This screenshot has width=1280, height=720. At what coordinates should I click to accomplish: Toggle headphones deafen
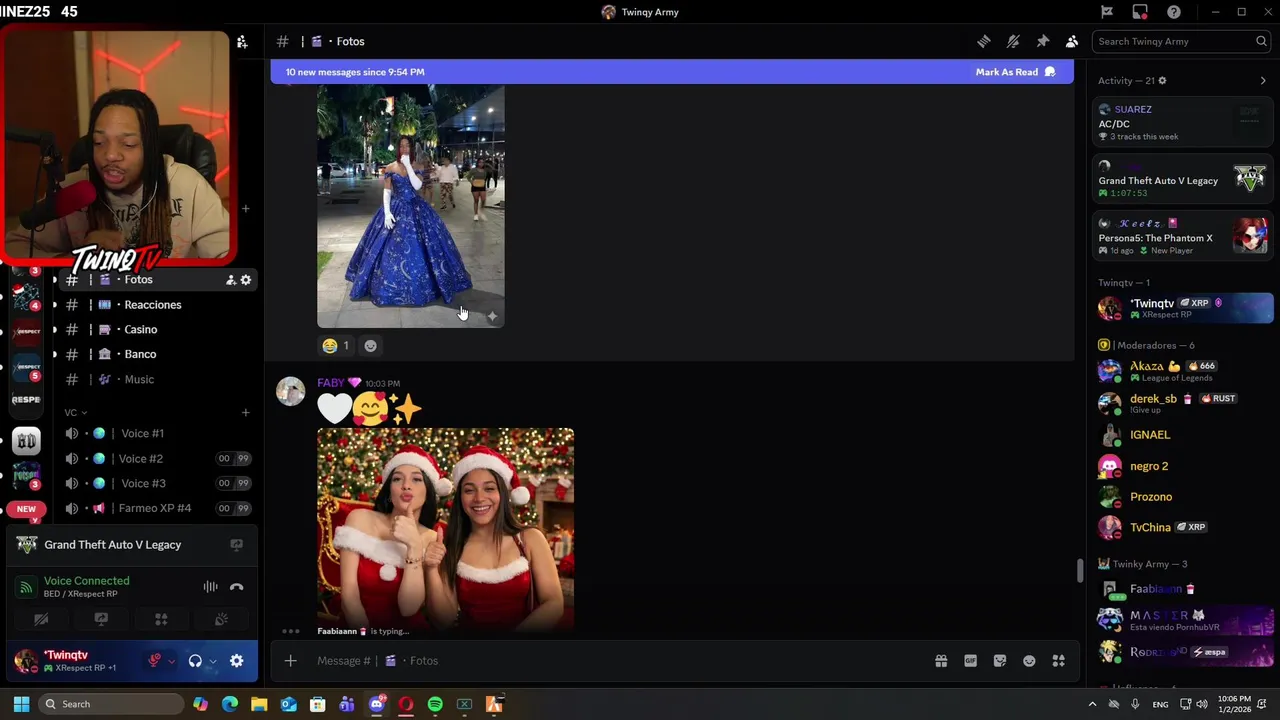195,661
